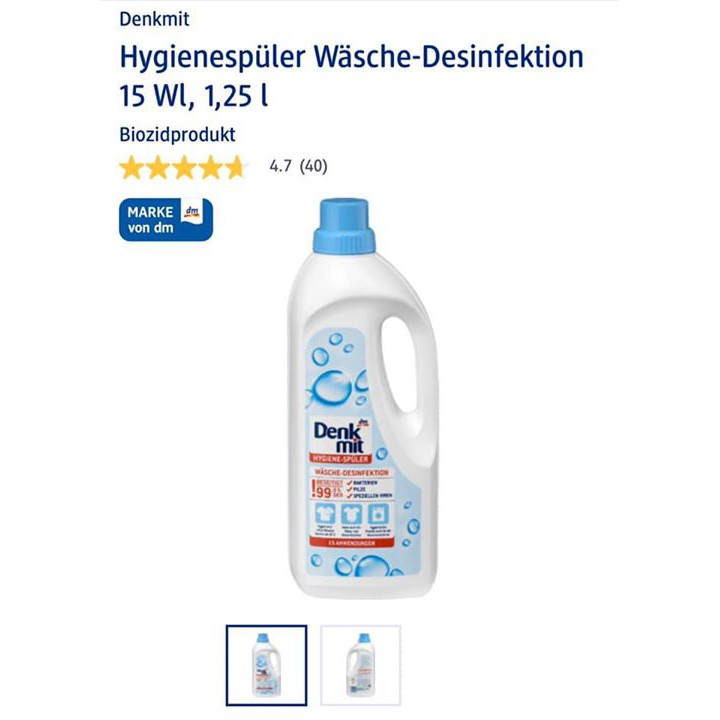Open the main product bottle image

point(363,399)
